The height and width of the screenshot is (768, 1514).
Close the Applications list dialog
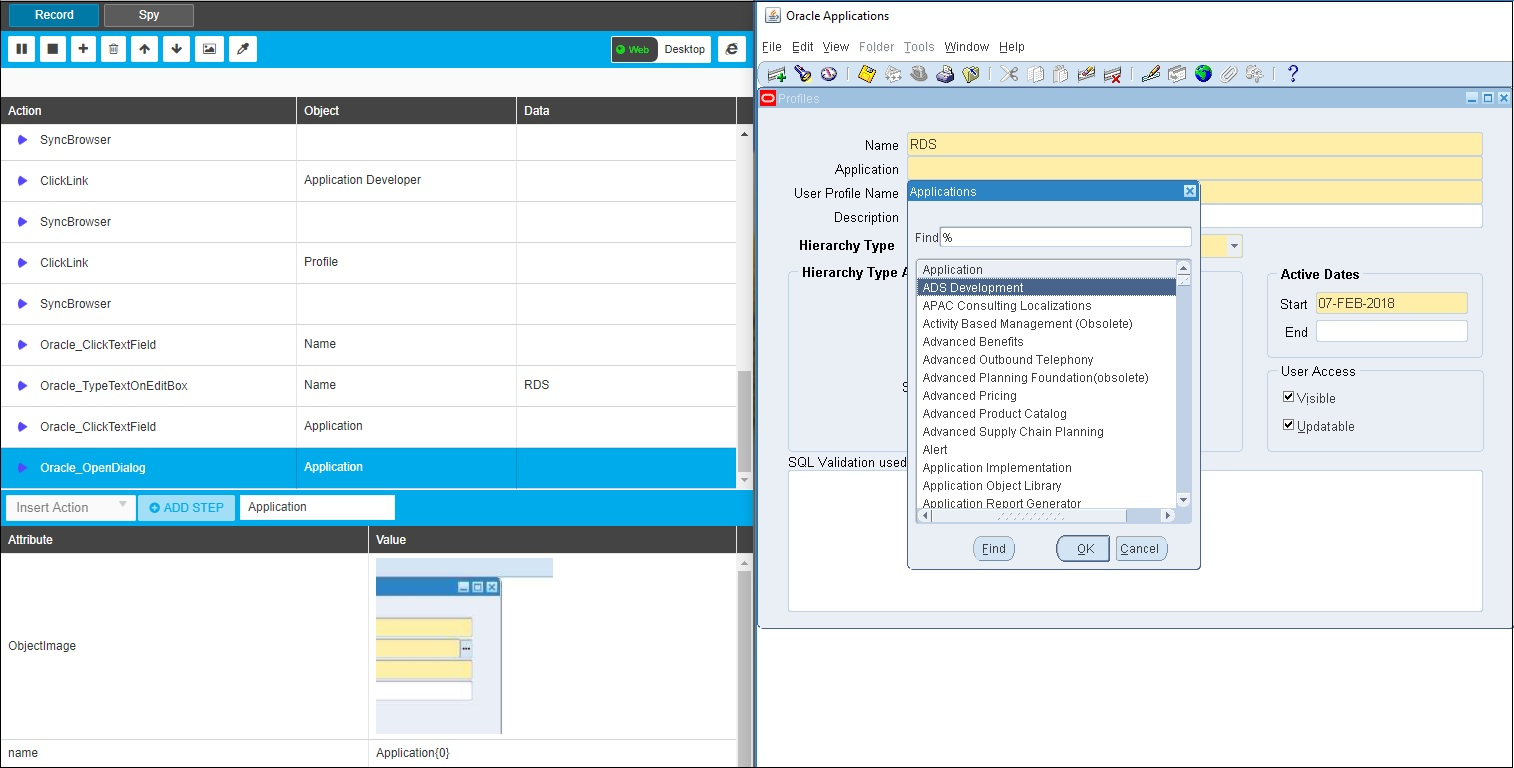click(1190, 191)
